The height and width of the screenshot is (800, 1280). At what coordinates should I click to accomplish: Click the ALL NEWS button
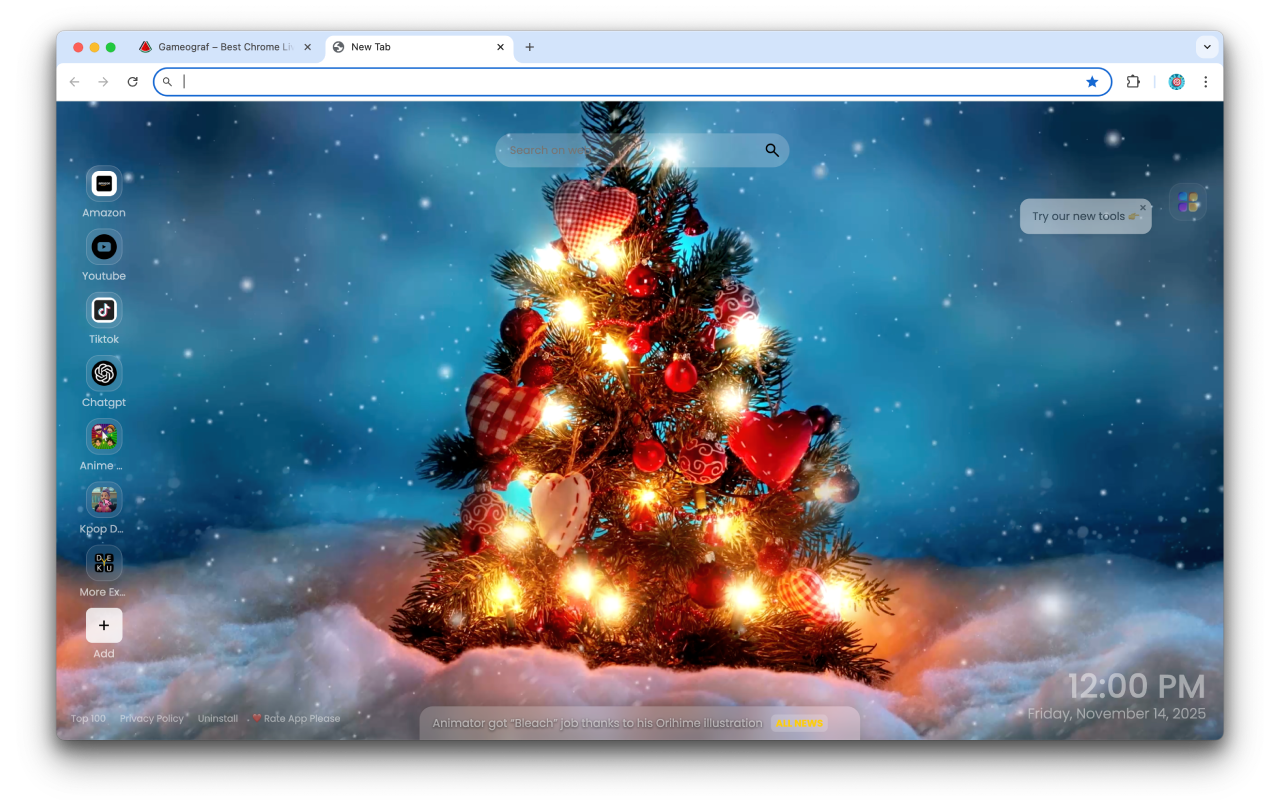coord(799,723)
